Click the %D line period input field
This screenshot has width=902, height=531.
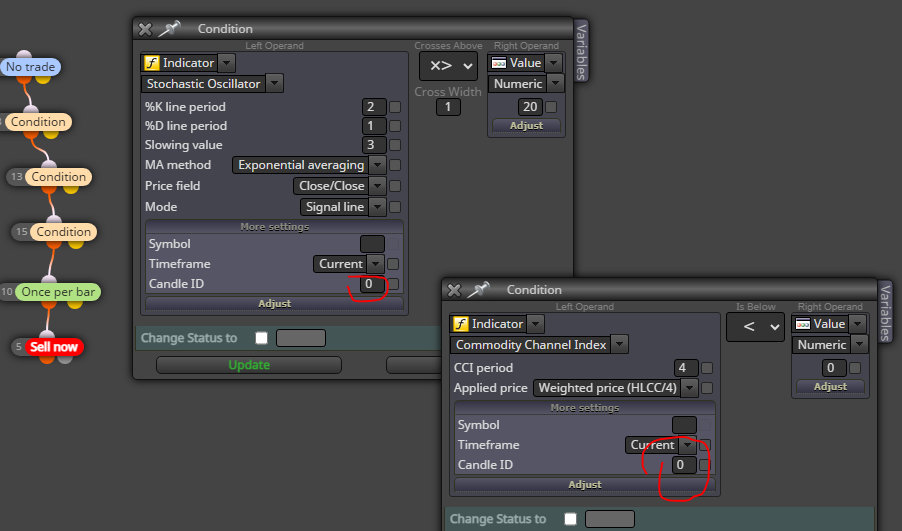373,126
